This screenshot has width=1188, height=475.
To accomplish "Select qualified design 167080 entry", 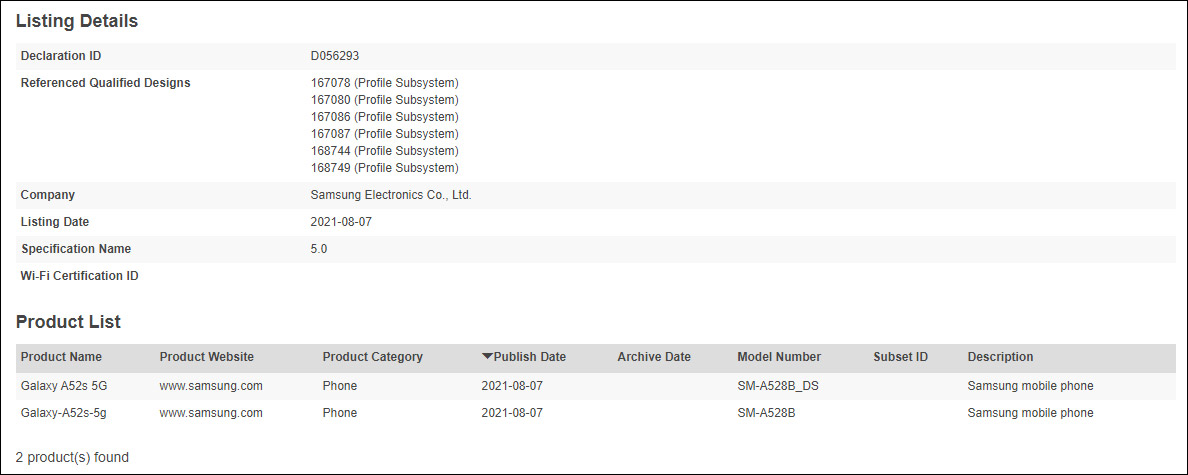I will (384, 100).
